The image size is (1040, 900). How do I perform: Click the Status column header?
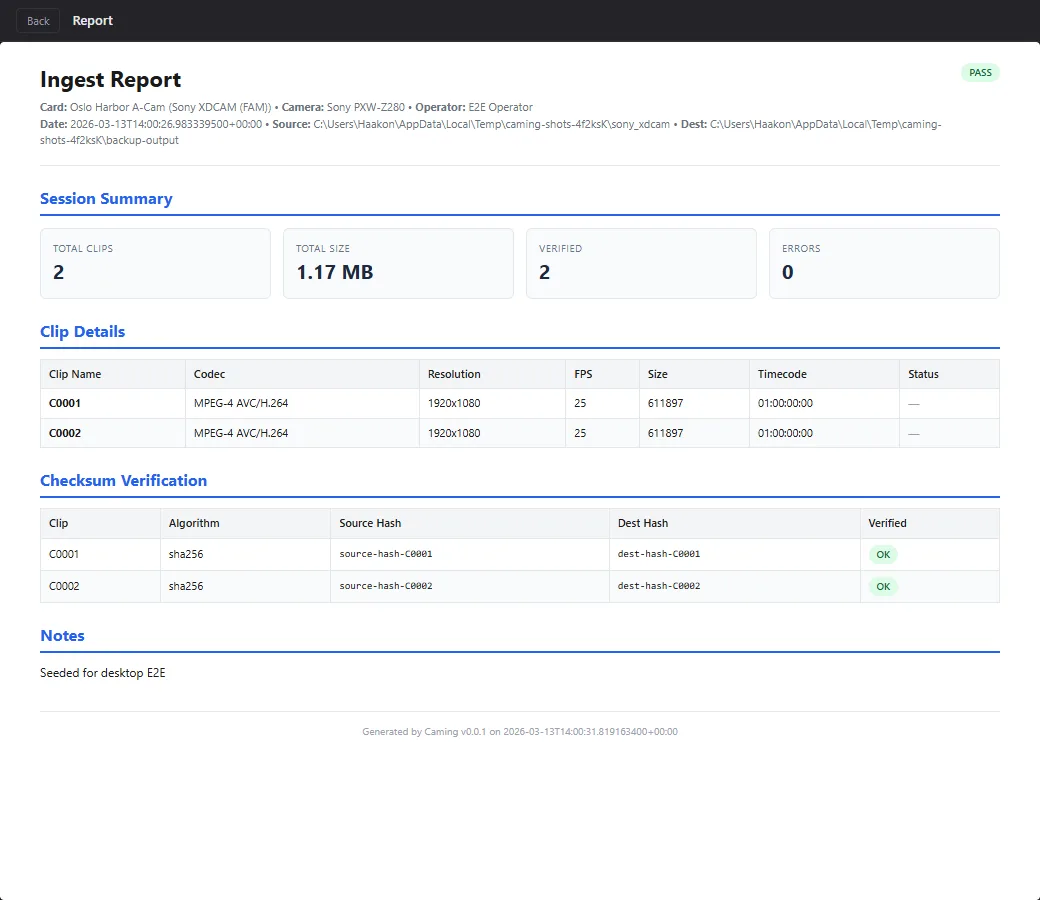coord(922,373)
